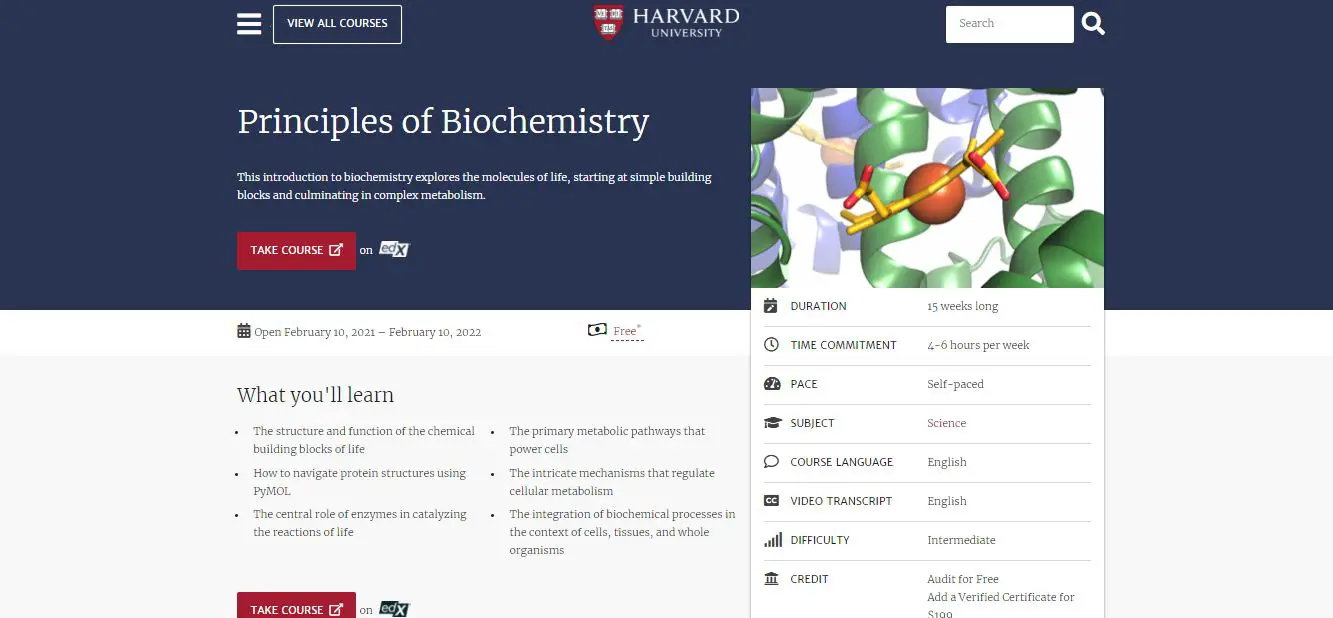Viewport: 1333px width, 618px height.
Task: Click the CC video transcript icon
Action: (771, 500)
